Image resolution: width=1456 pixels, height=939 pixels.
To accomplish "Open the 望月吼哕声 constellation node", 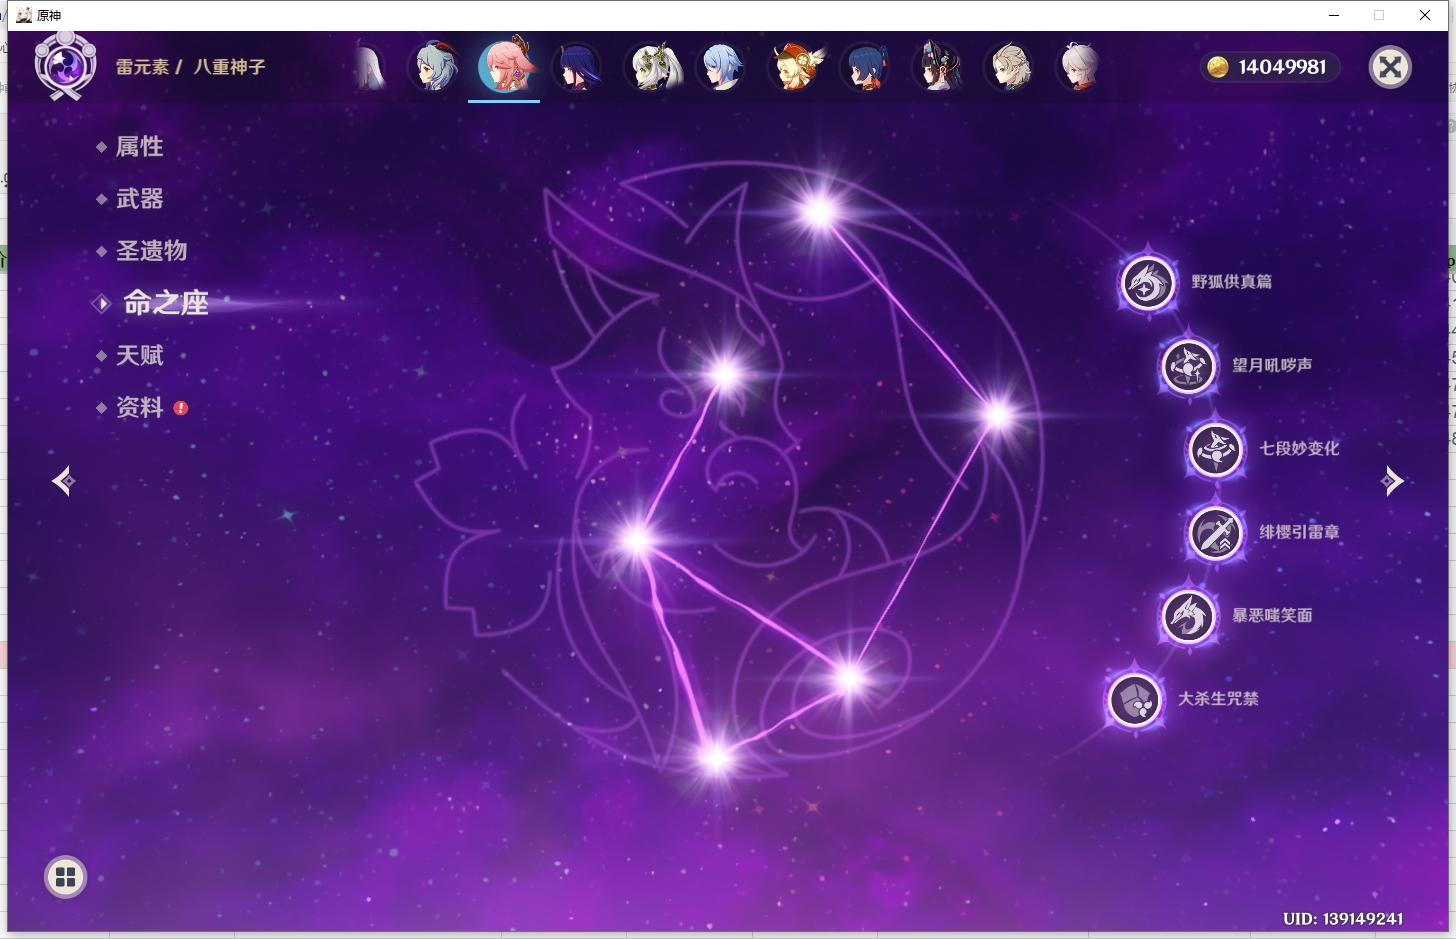I will point(1189,366).
